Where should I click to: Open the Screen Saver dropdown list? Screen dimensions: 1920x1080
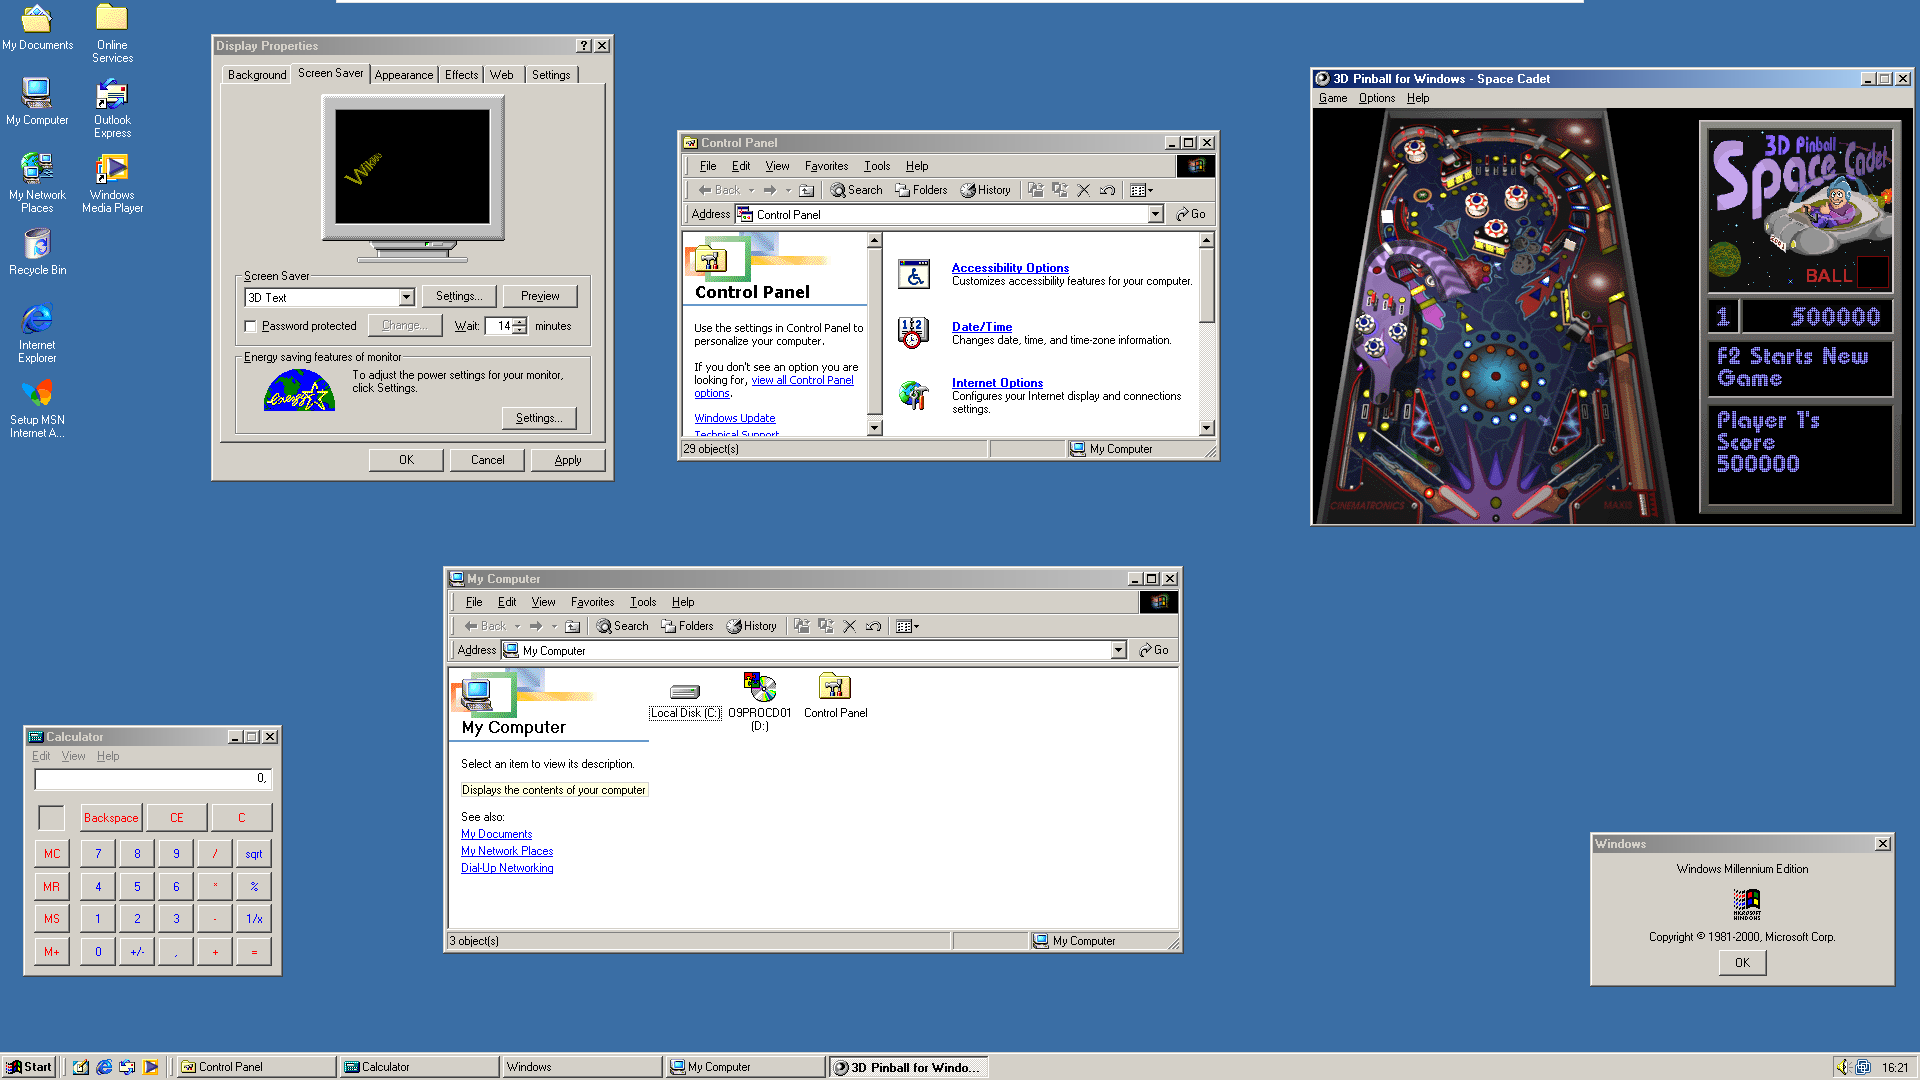pos(406,297)
